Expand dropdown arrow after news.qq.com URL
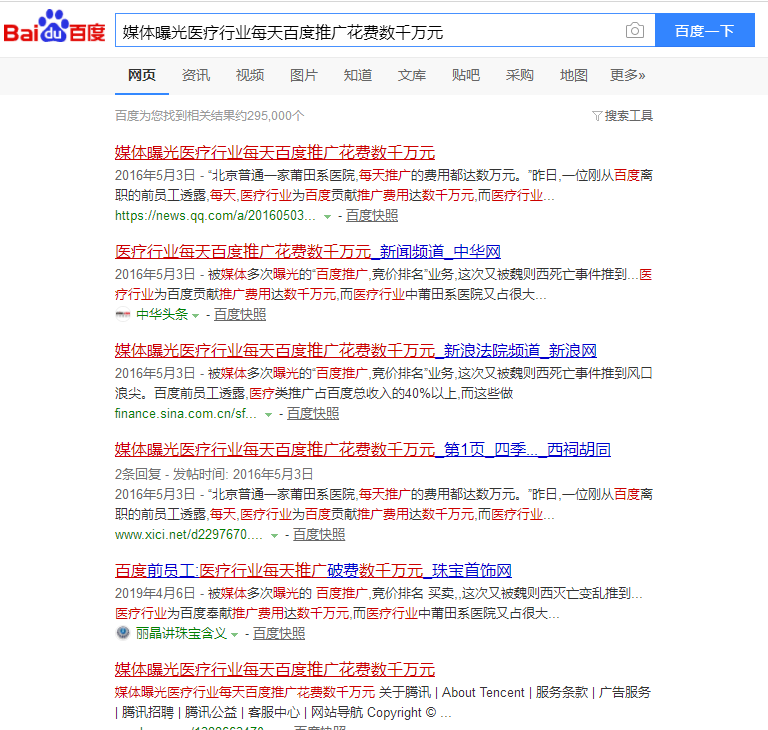 tap(327, 216)
